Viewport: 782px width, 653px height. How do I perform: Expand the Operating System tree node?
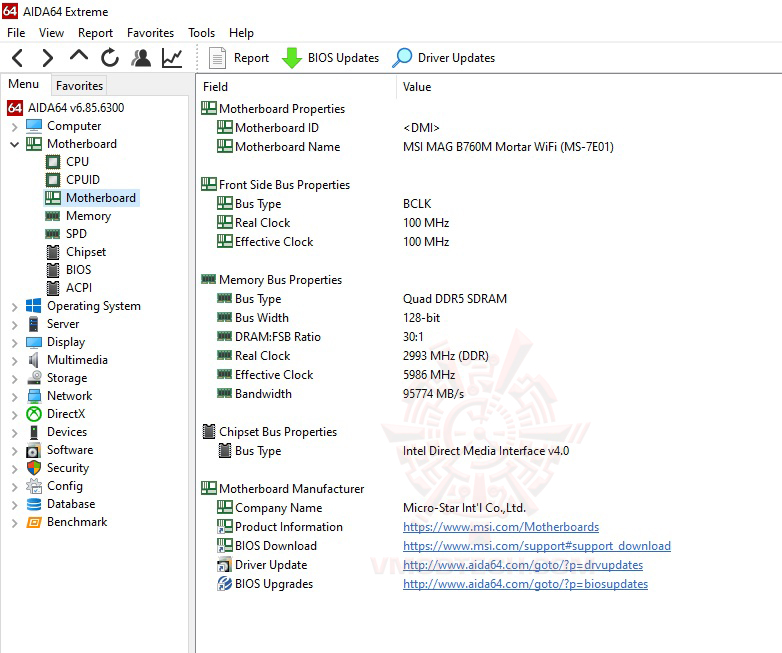pos(14,307)
